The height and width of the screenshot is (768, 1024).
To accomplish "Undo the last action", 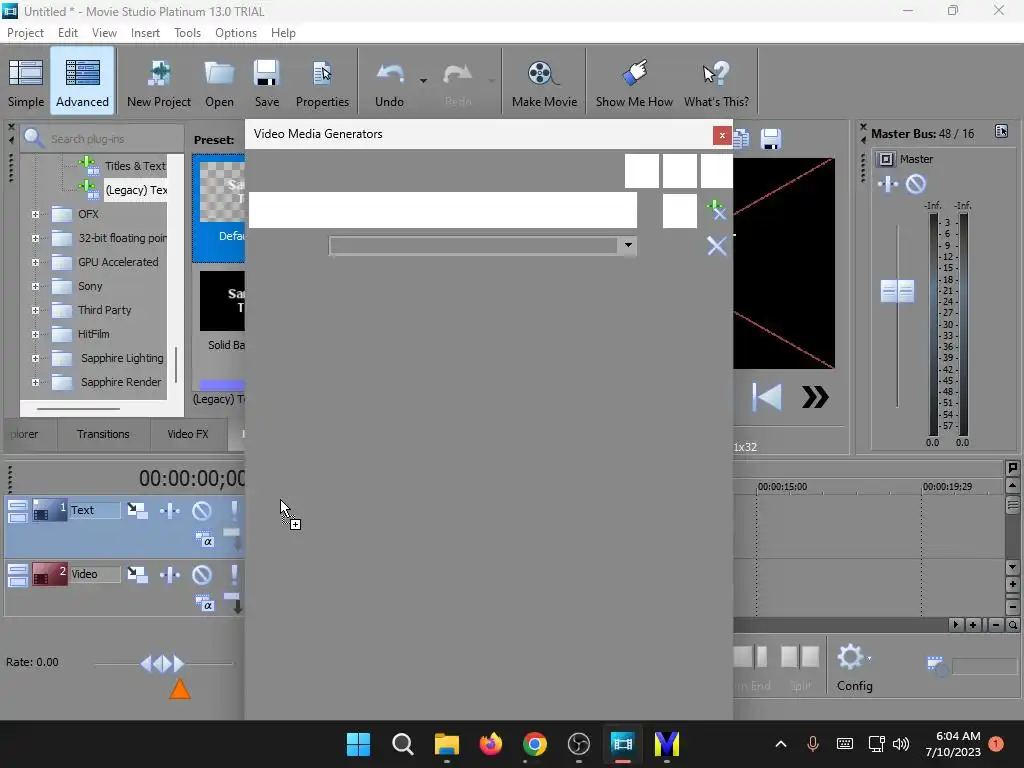I will click(389, 82).
